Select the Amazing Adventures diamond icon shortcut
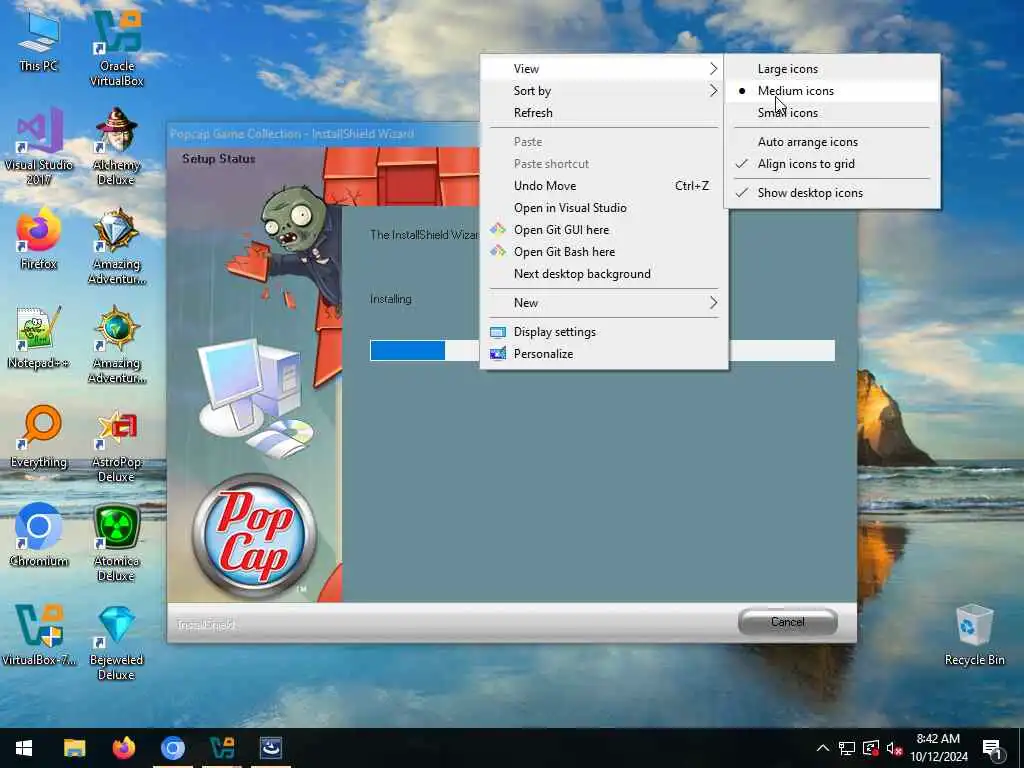This screenshot has height=768, width=1024. point(117,246)
